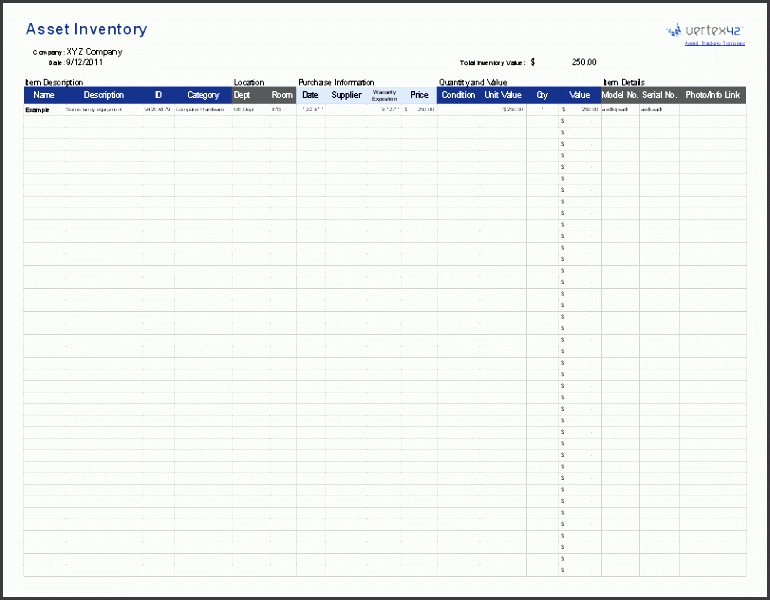770x600 pixels.
Task: Click the Qty column header
Action: 543,95
